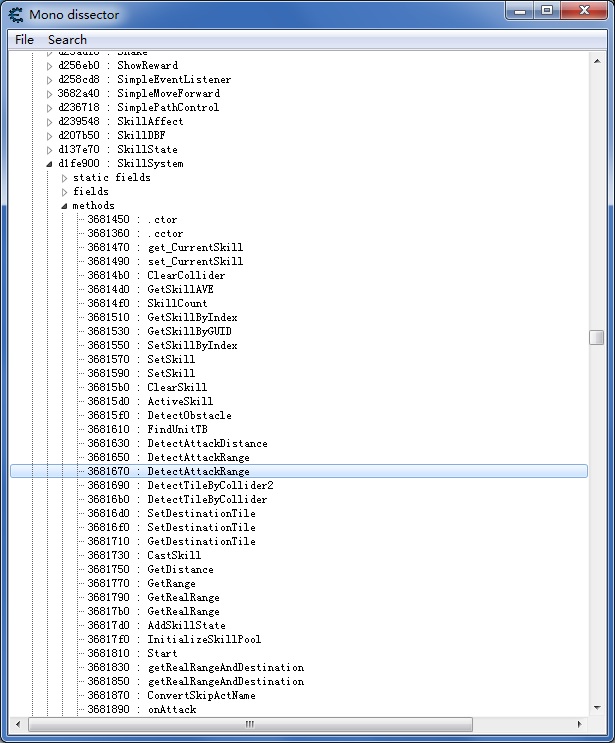Expand the fields node
Screen dimensions: 615x743
(x=65, y=192)
